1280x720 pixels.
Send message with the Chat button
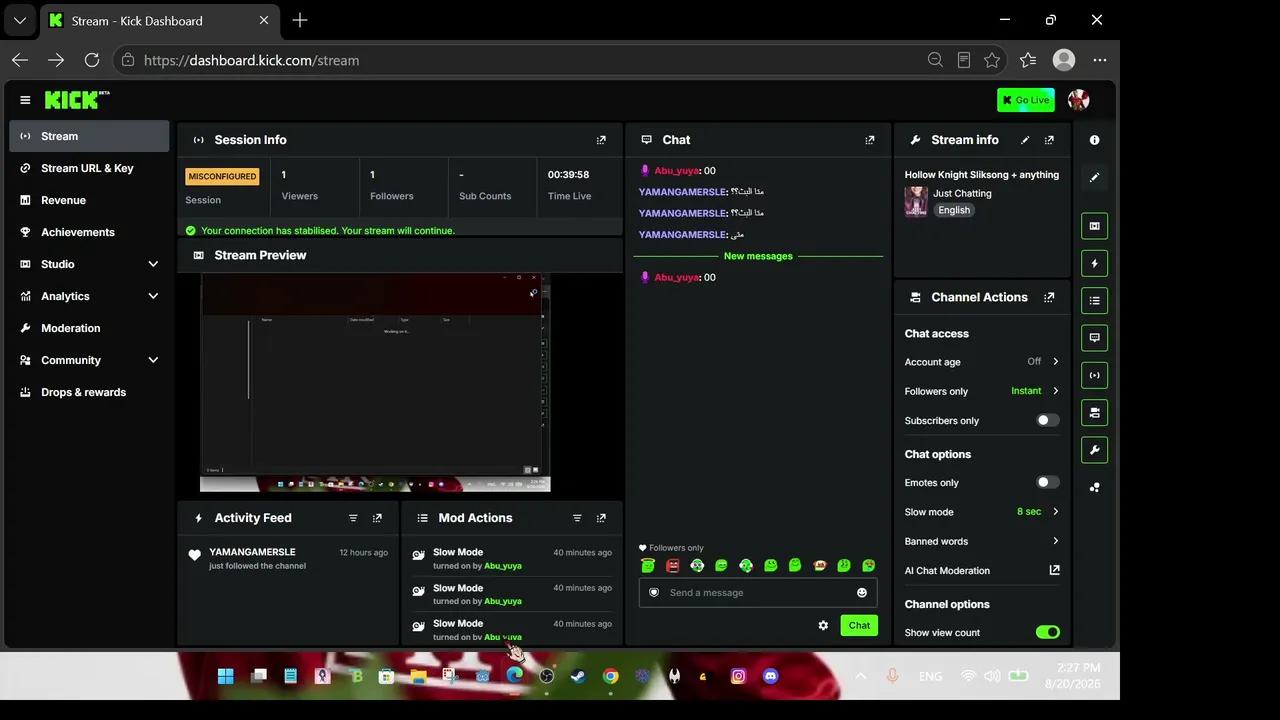click(859, 625)
